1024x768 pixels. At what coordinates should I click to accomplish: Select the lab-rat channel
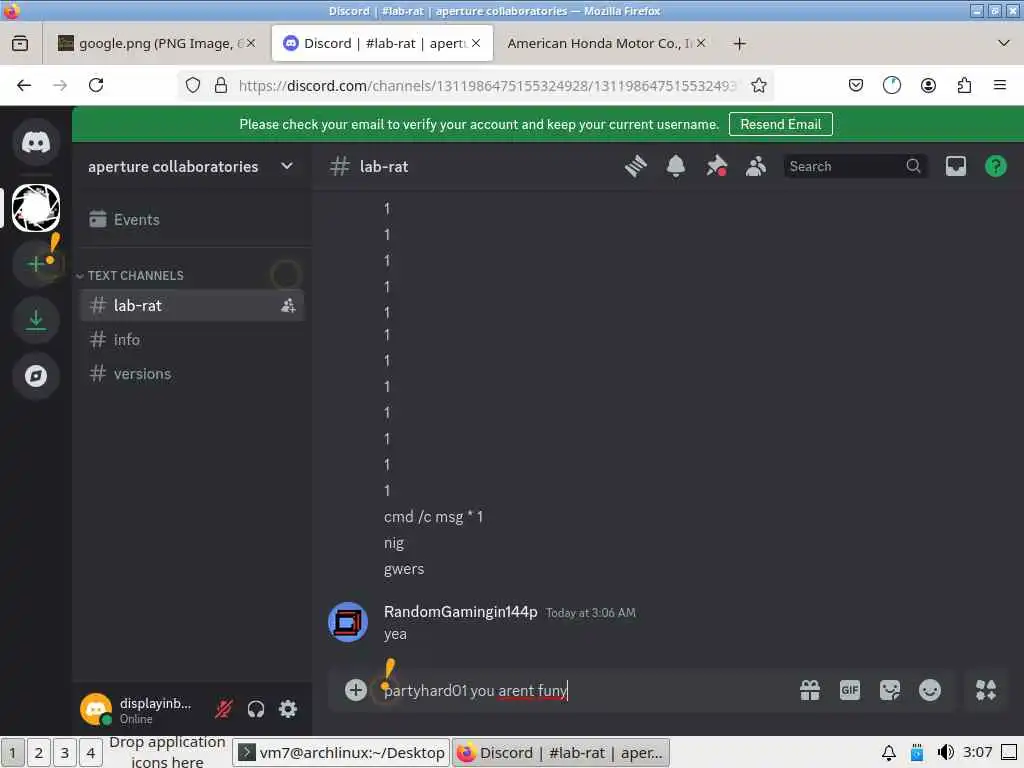tap(192, 306)
